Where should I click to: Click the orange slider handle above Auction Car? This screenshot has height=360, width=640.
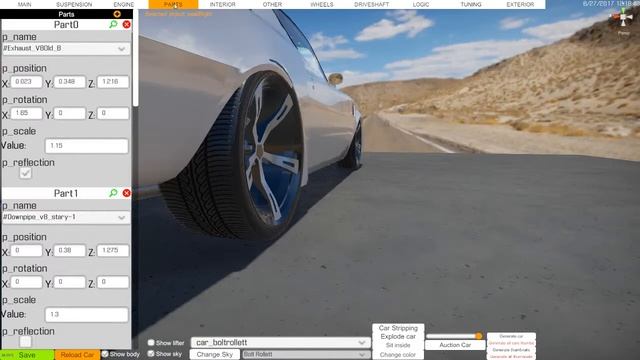(478, 336)
